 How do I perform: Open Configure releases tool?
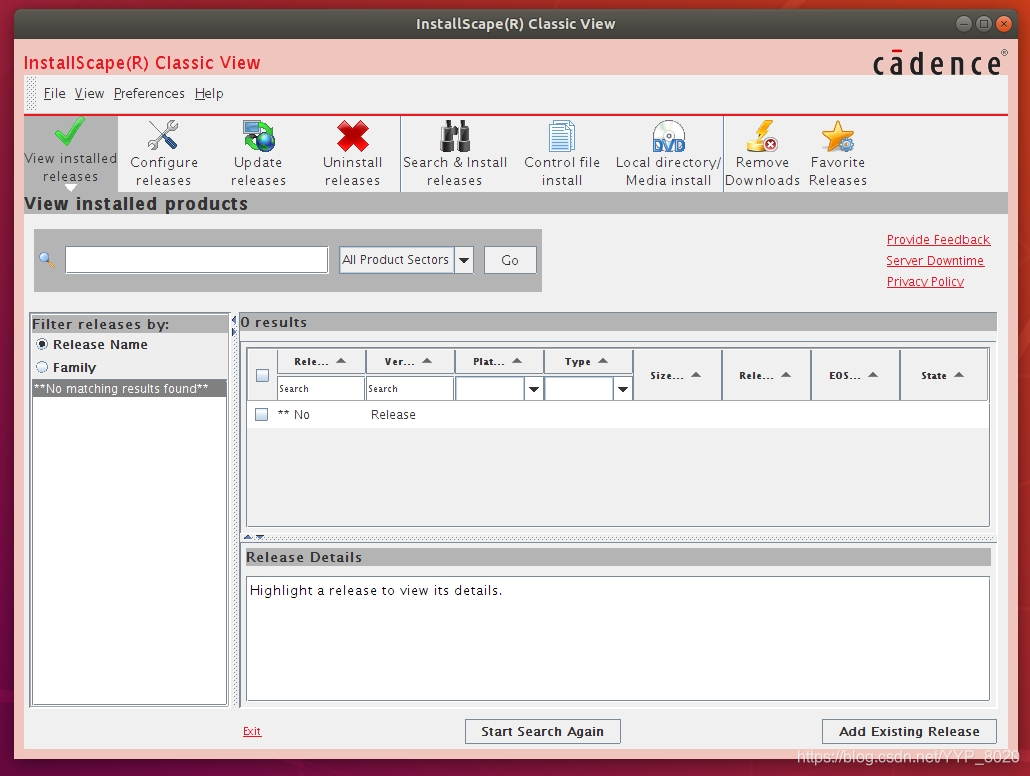pyautogui.click(x=164, y=153)
